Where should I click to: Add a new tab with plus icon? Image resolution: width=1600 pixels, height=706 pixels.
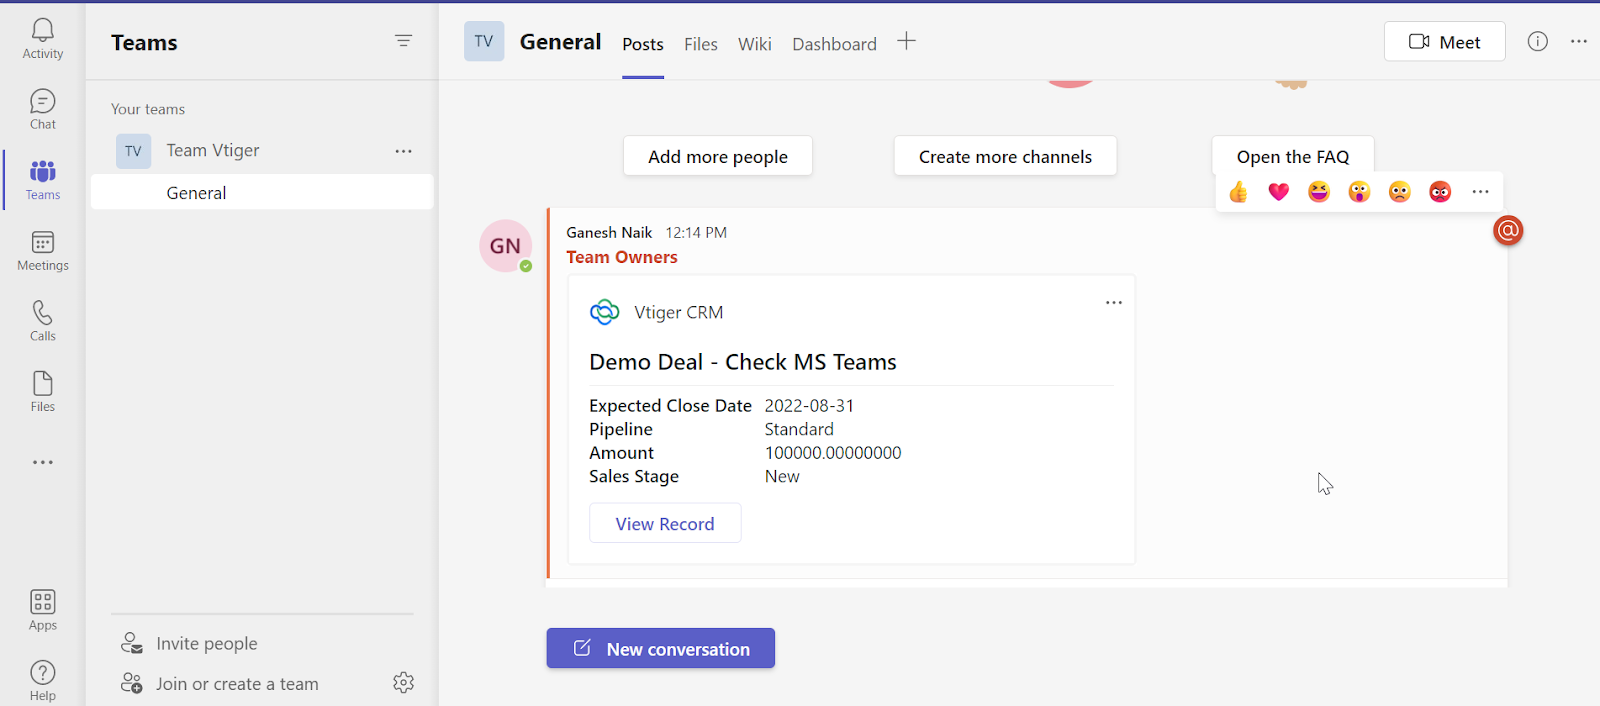coord(906,41)
